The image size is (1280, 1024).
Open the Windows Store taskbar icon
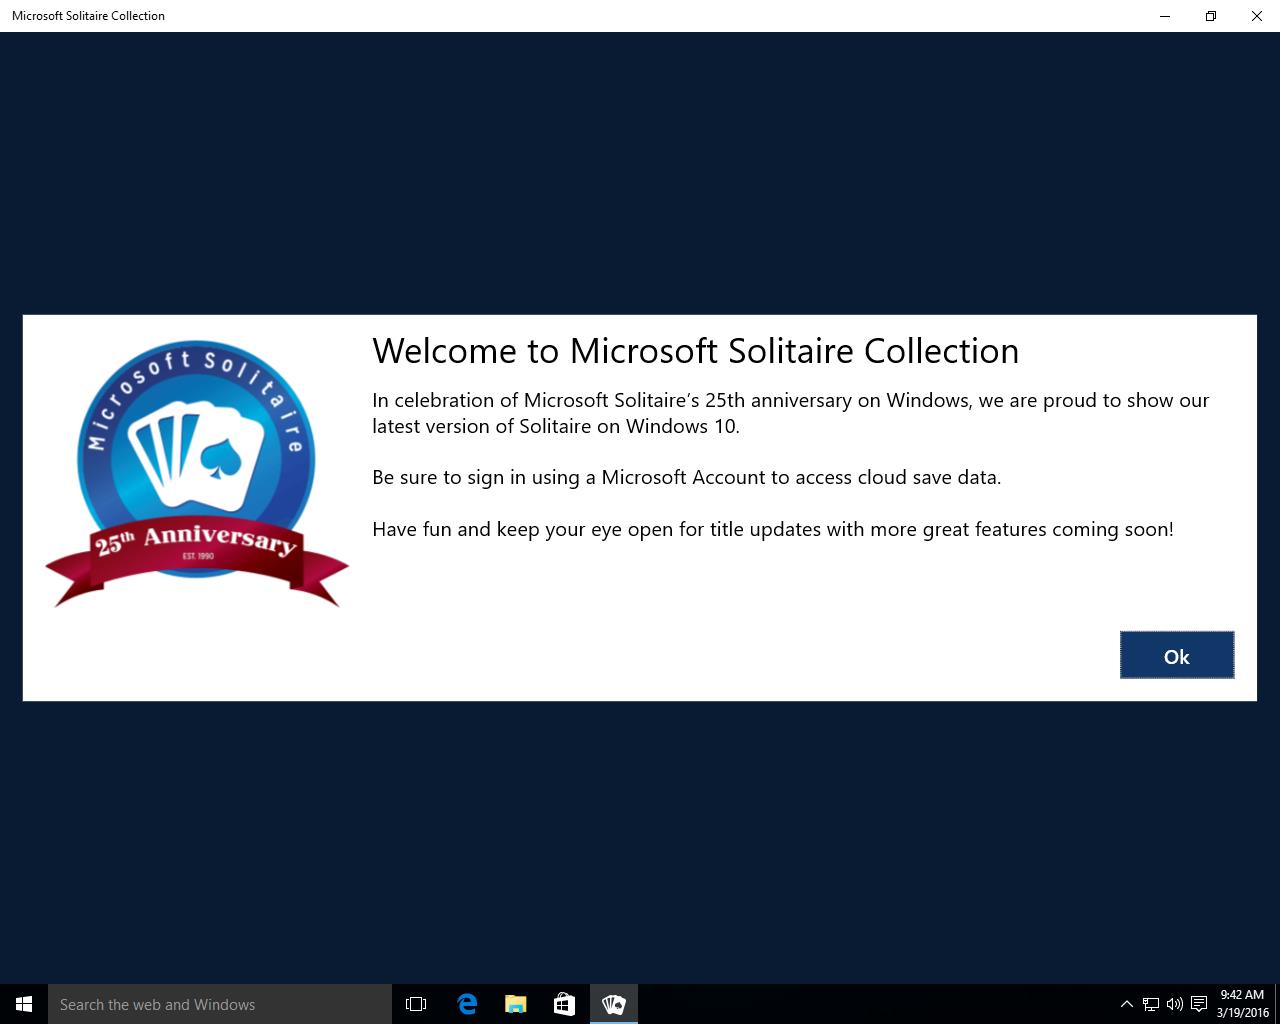click(x=564, y=1004)
